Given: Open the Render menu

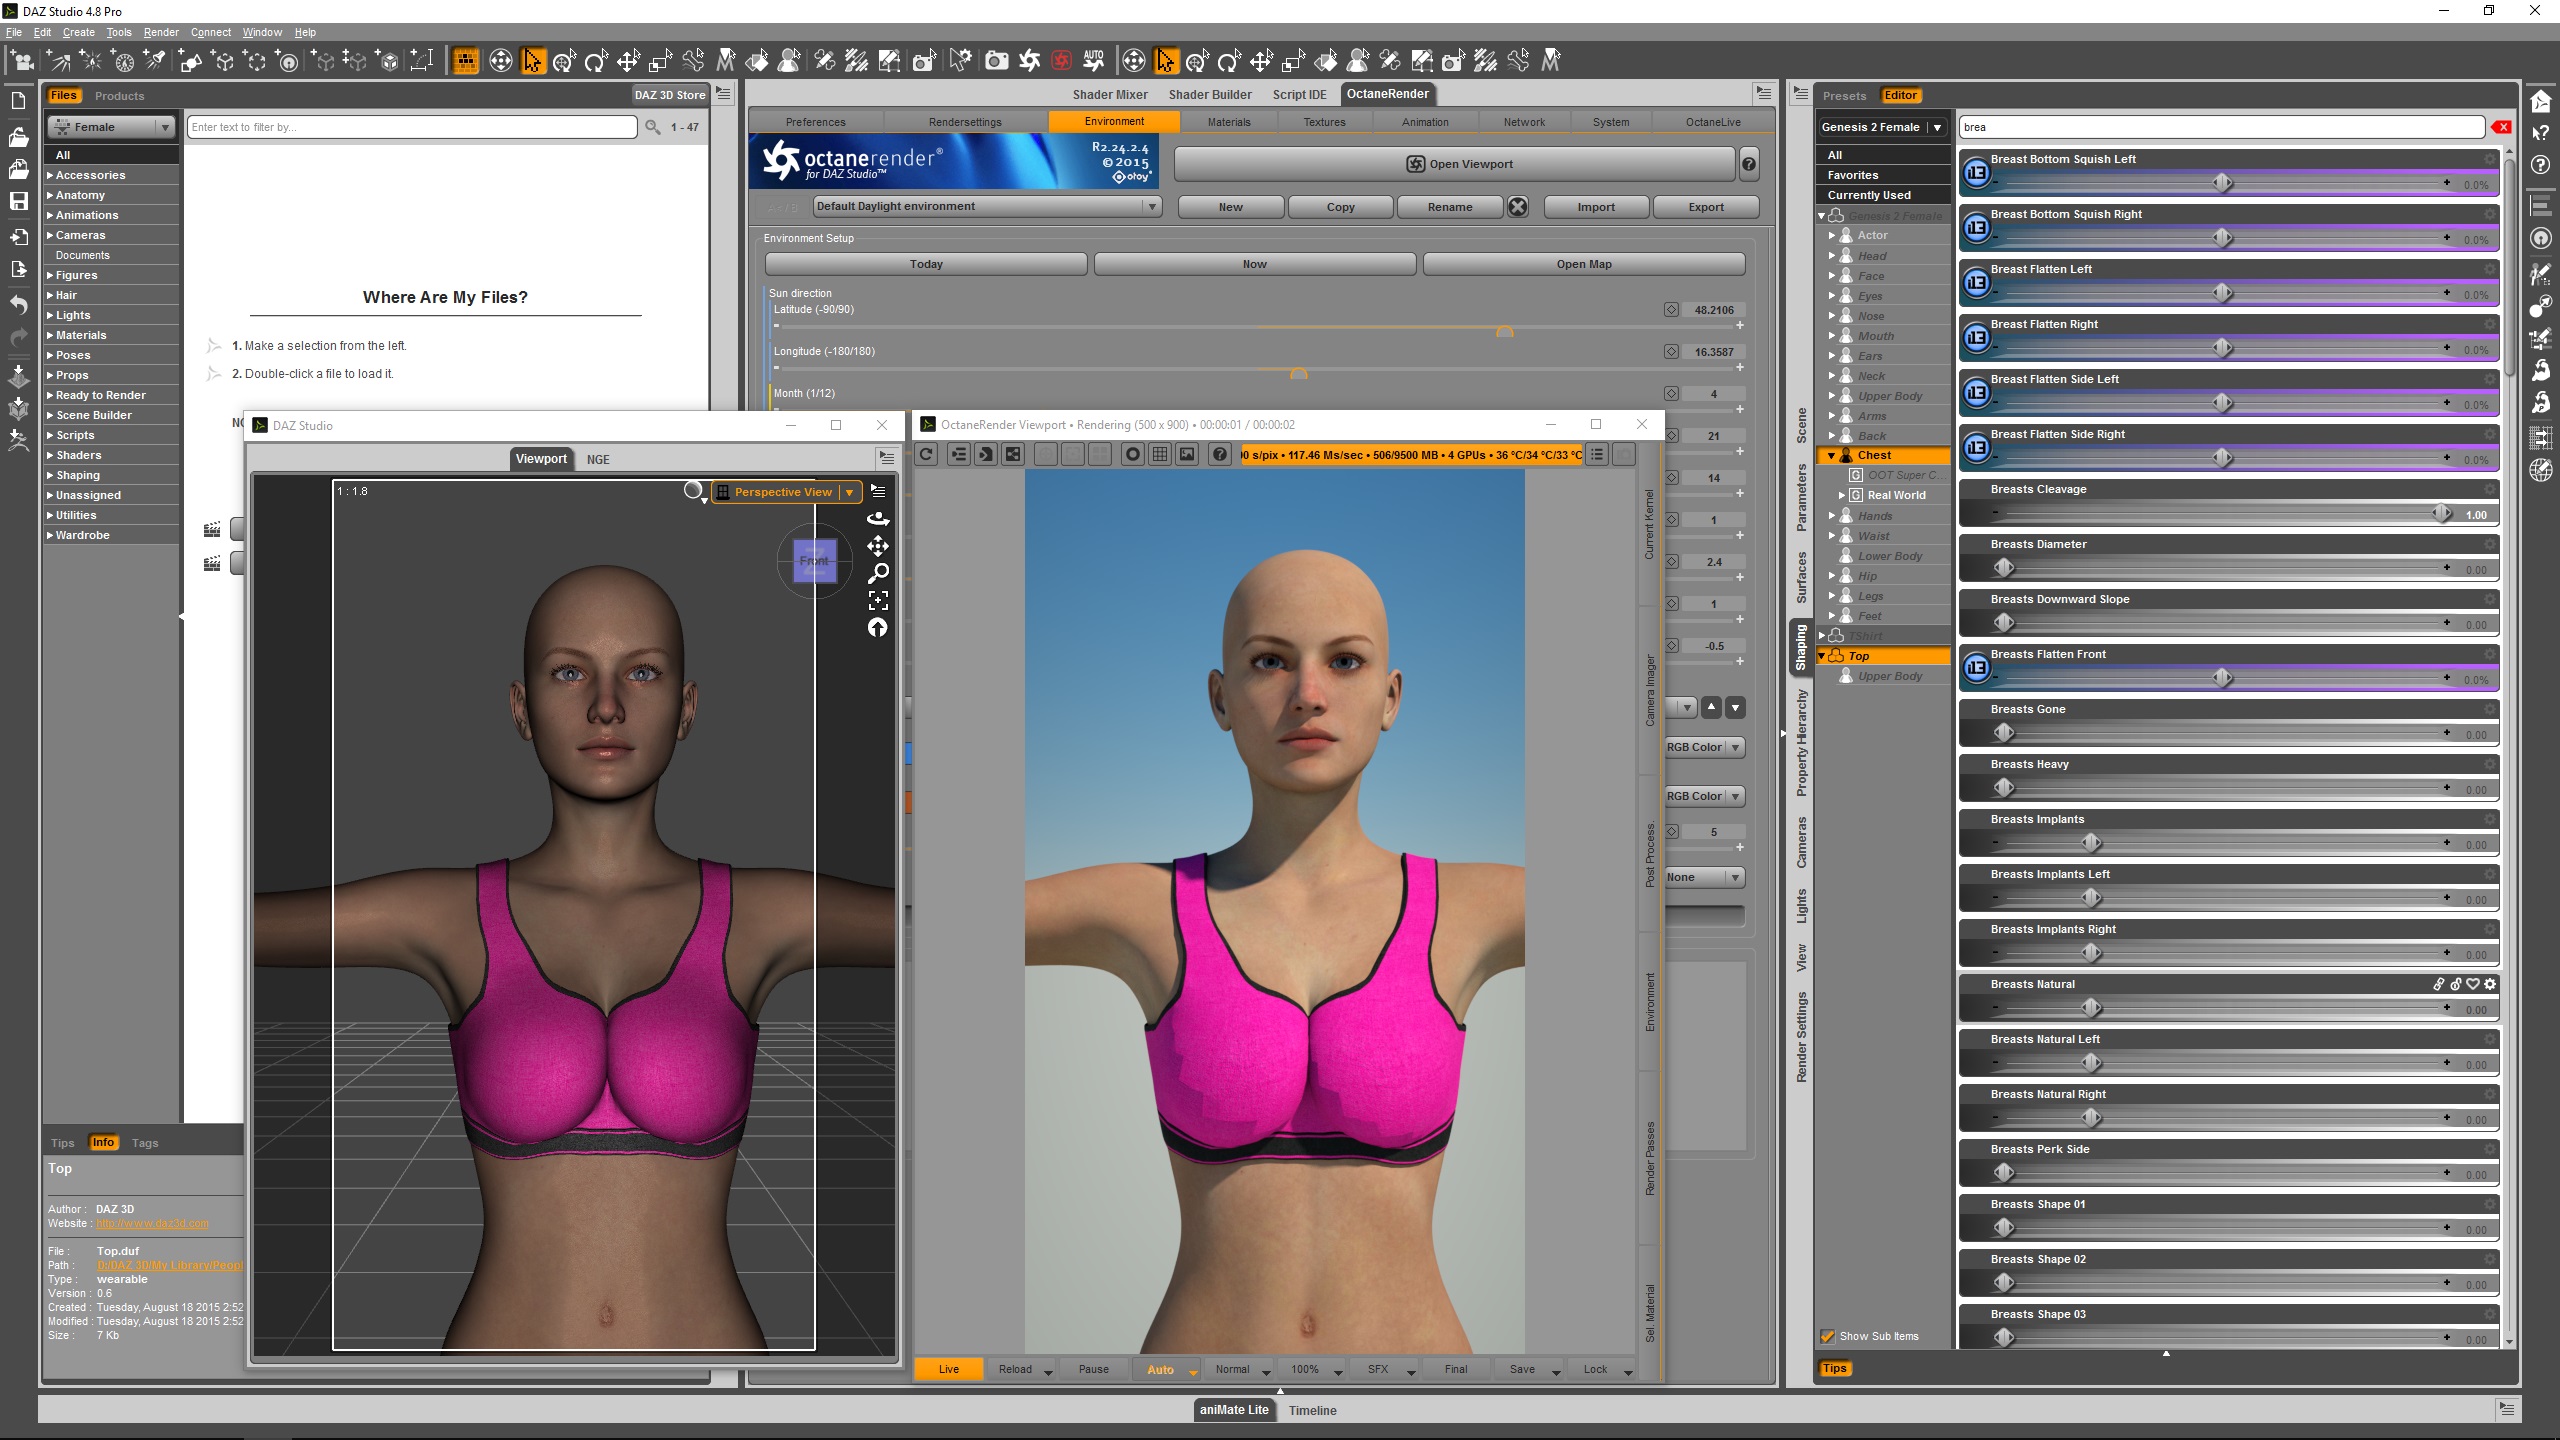Looking at the screenshot, I should coord(160,32).
